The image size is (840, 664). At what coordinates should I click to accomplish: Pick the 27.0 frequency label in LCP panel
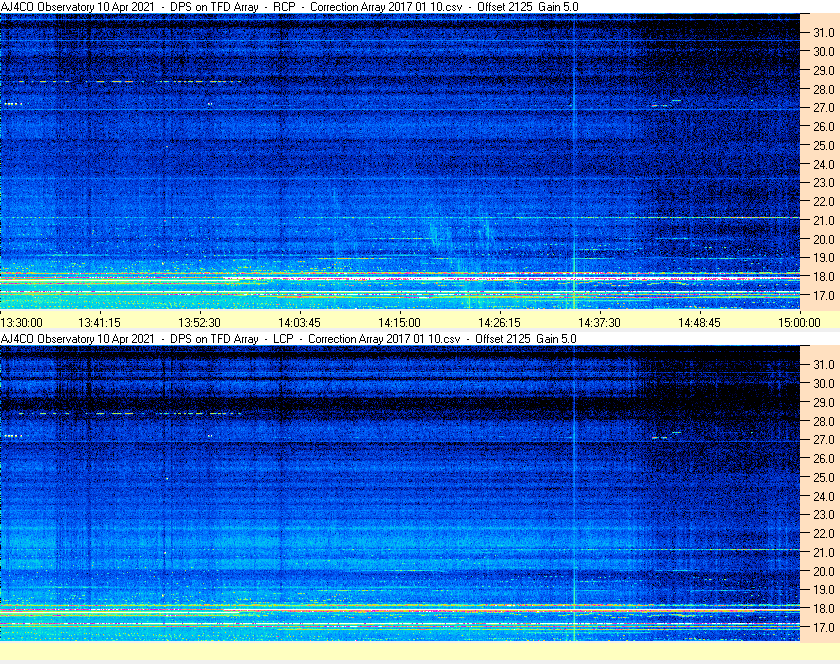824,439
